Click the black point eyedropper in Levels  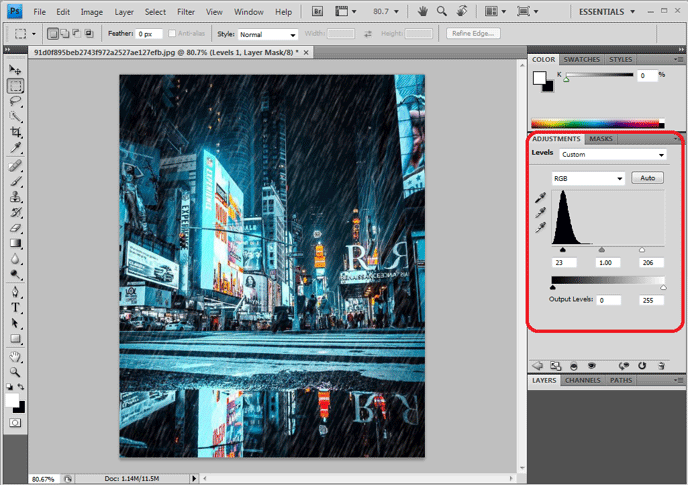click(x=541, y=198)
